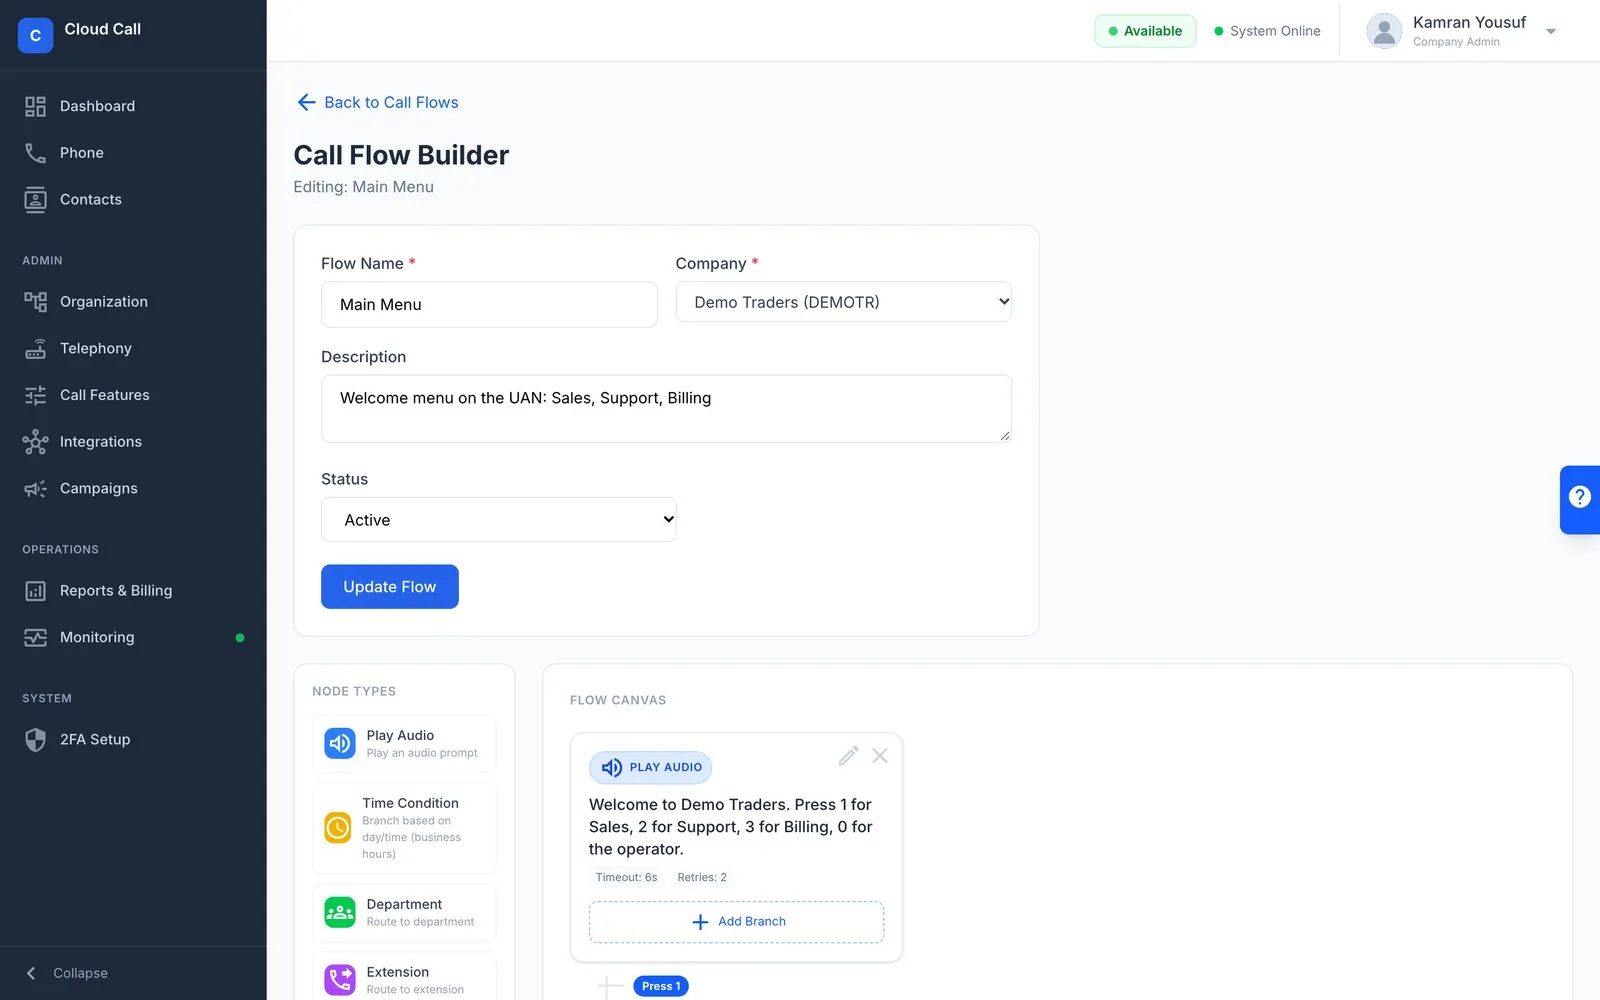
Task: Click the Department node type icon
Action: [340, 912]
